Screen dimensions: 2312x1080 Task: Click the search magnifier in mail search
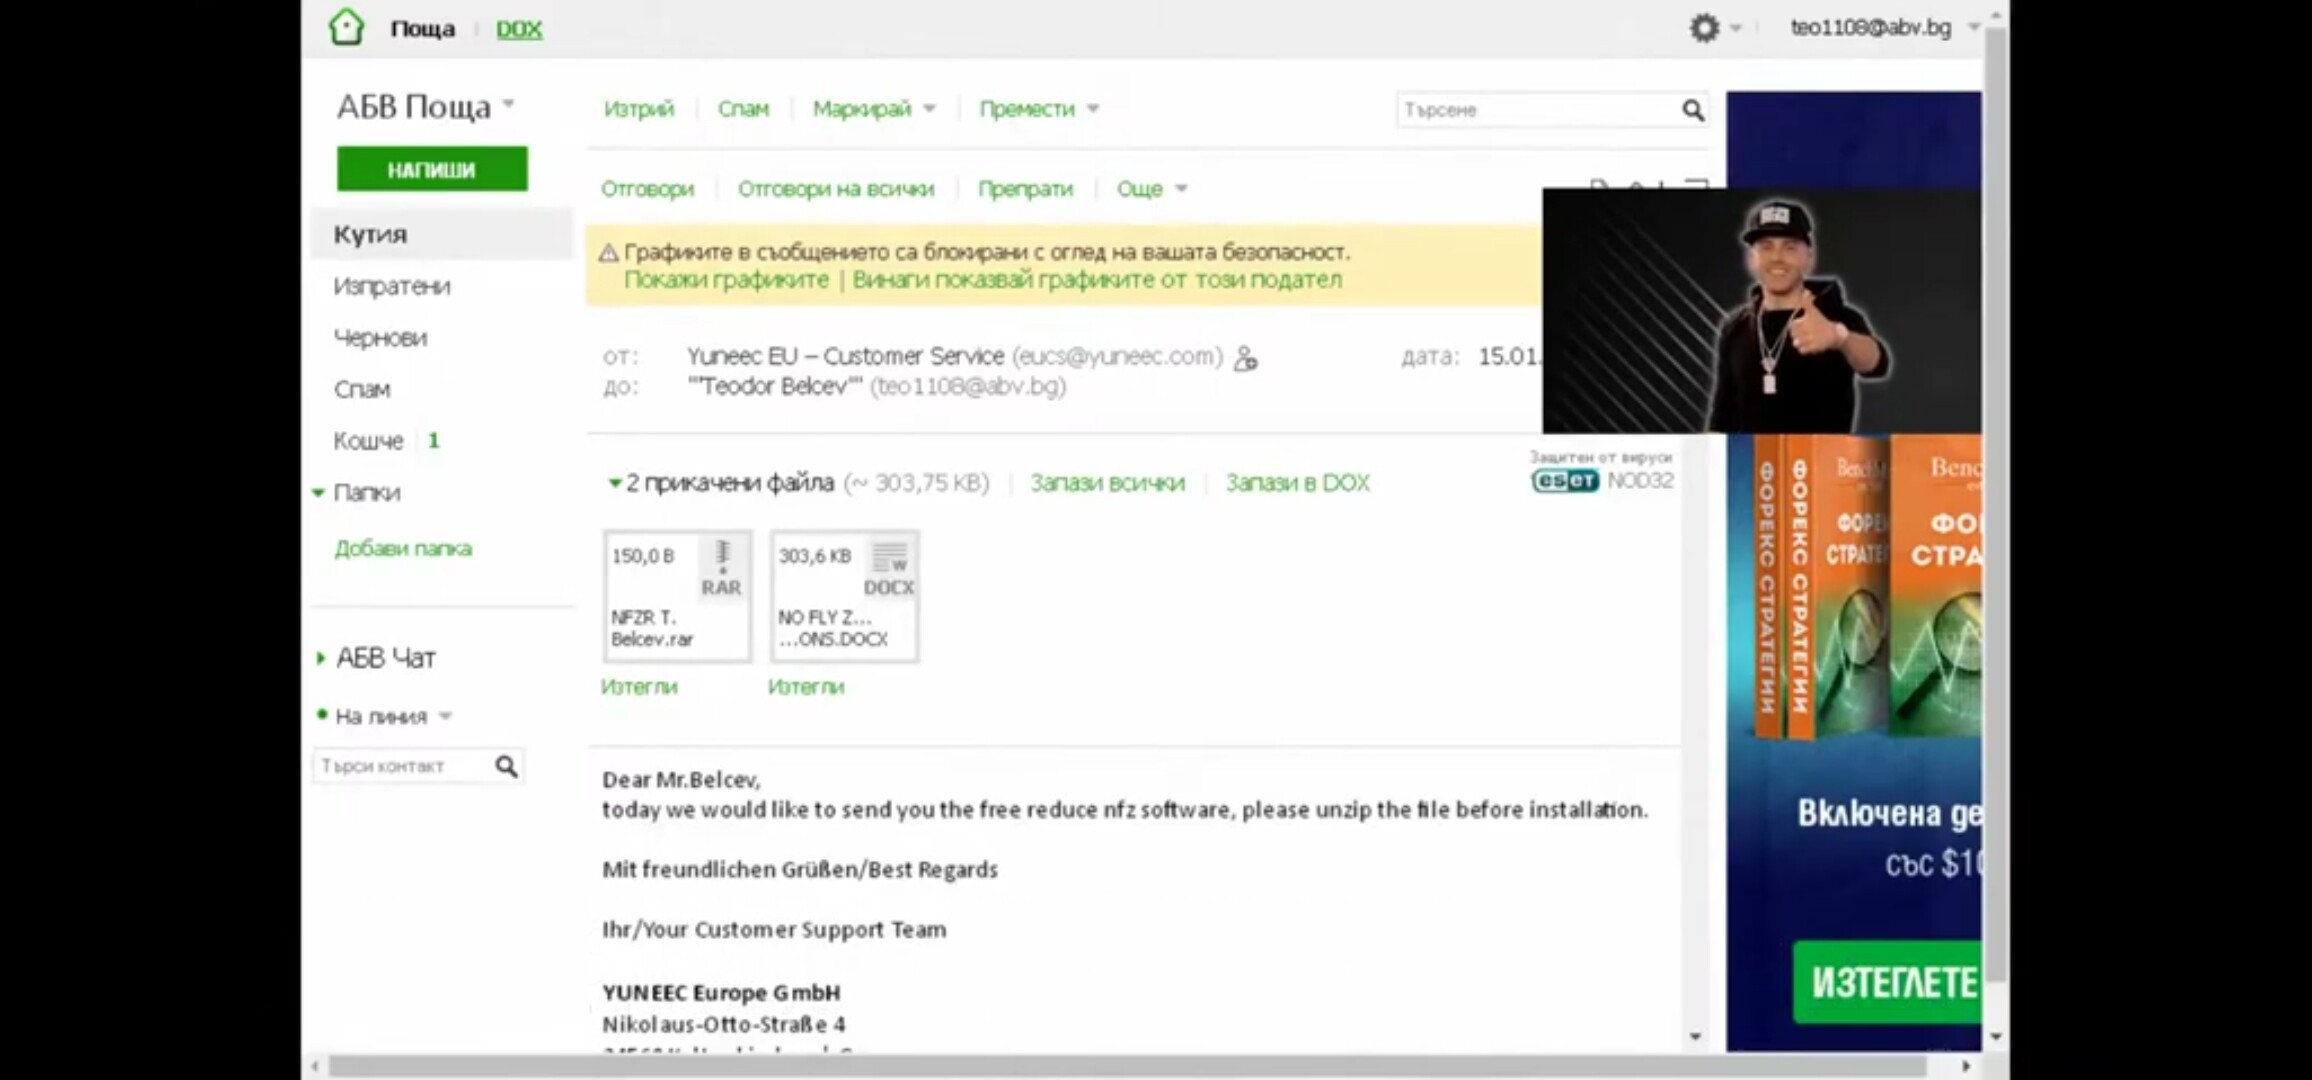(1692, 110)
